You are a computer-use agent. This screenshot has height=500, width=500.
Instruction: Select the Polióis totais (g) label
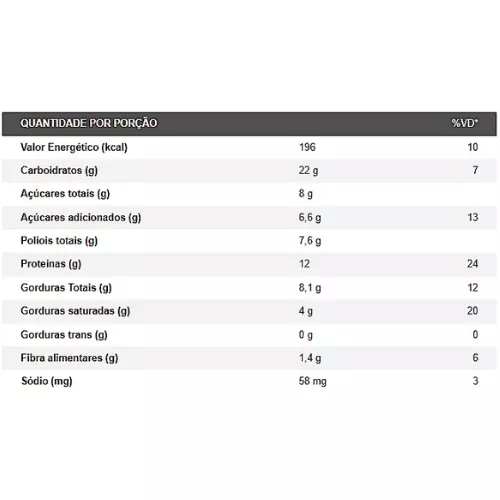click(x=59, y=241)
